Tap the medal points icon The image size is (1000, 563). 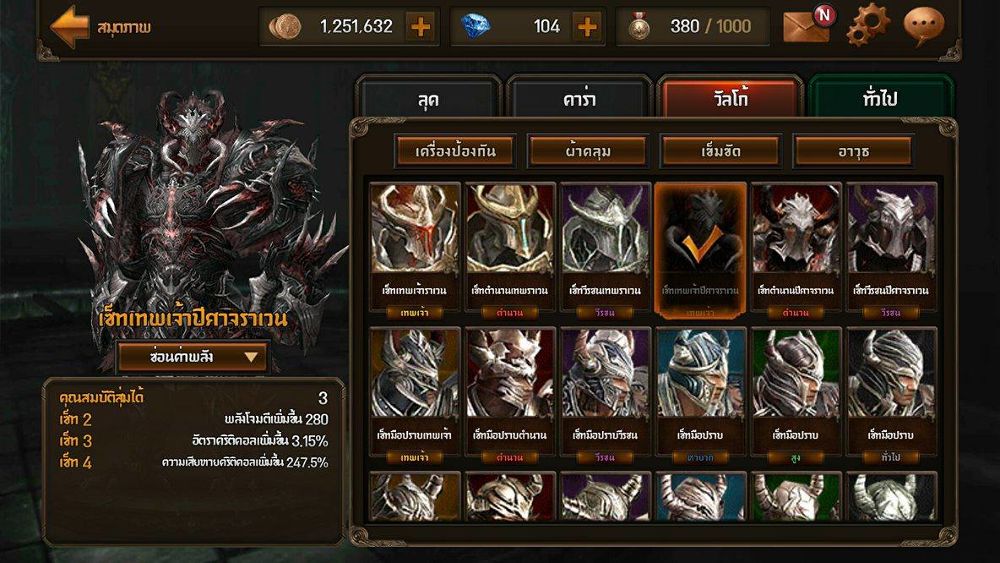coord(639,27)
